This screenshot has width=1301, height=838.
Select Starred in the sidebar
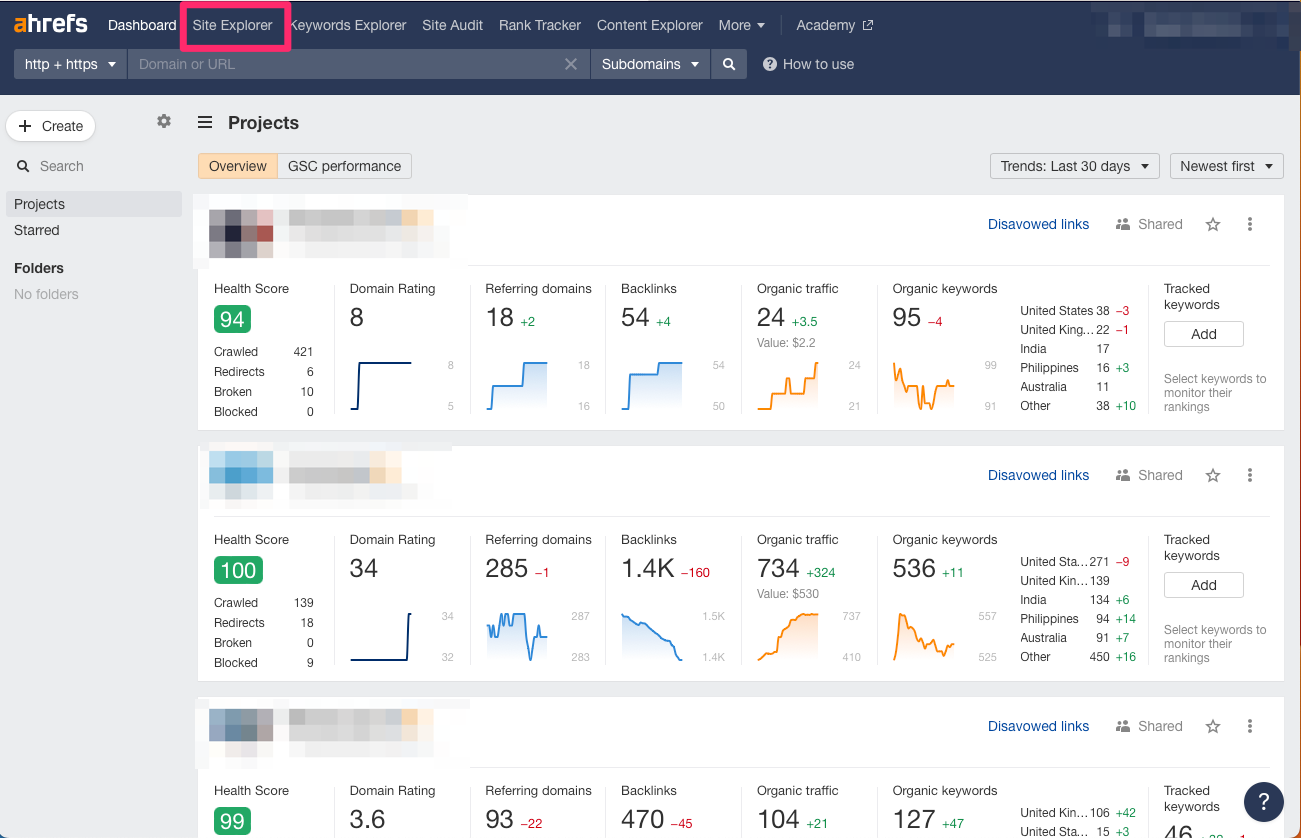click(37, 230)
